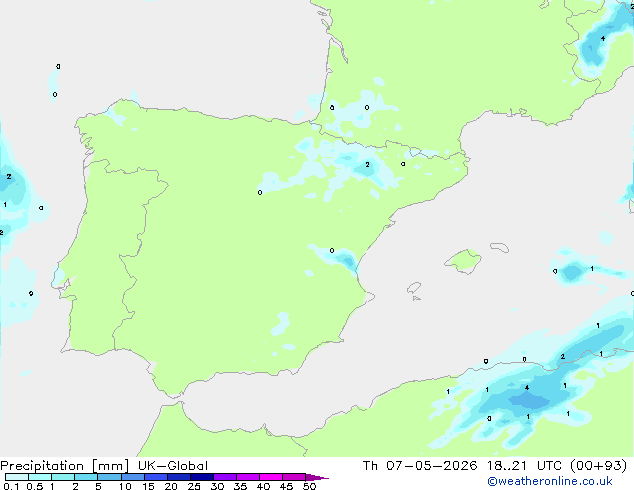Click the 20–25 mm legend color swatch

[179, 477]
